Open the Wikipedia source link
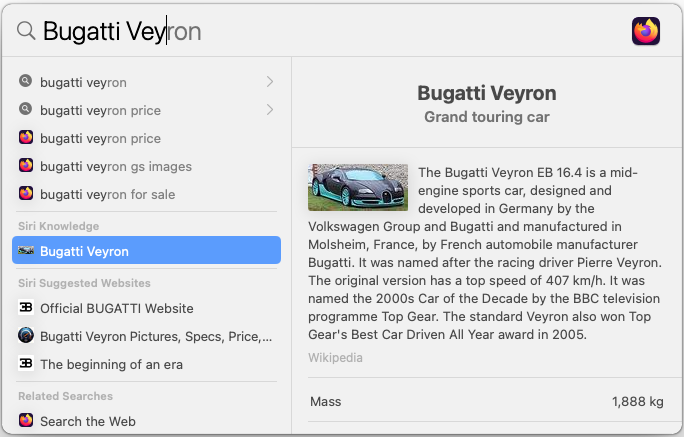The width and height of the screenshot is (684, 437). 335,358
